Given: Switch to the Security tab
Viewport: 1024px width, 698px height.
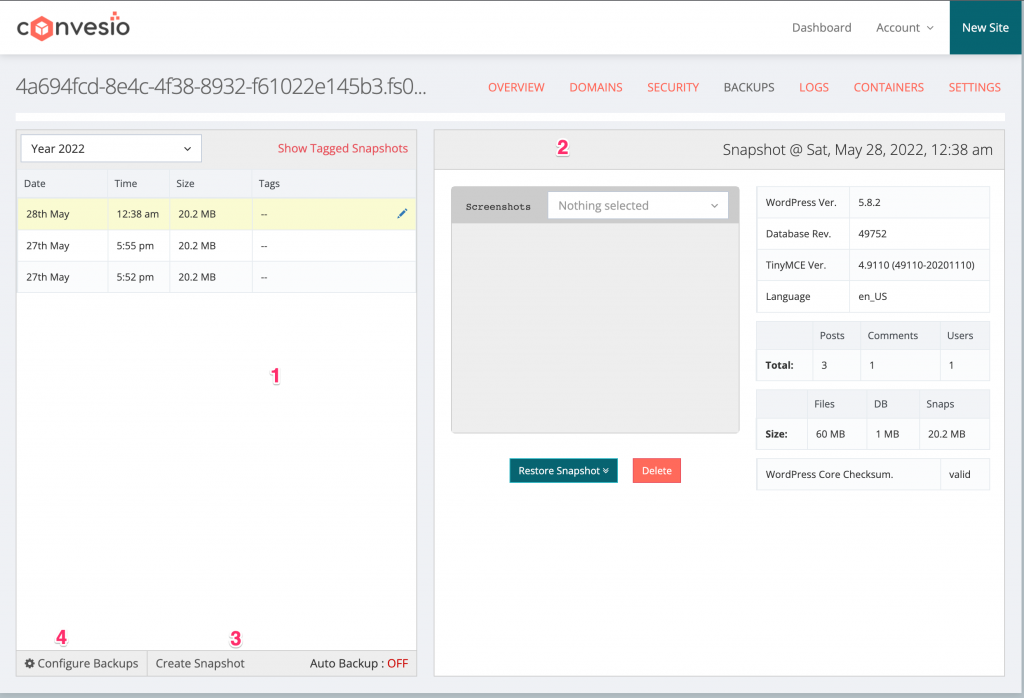Looking at the screenshot, I should 673,87.
